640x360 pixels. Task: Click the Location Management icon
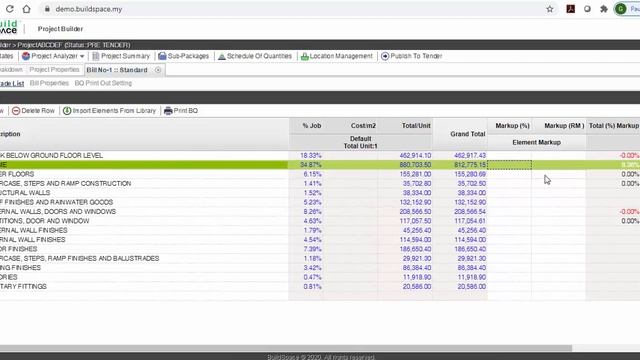click(x=304, y=56)
